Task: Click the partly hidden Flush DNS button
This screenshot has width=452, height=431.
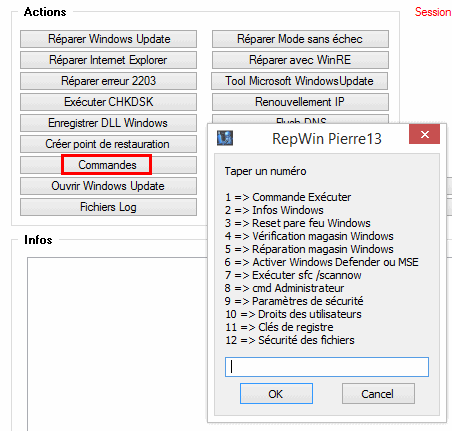Action: point(300,119)
